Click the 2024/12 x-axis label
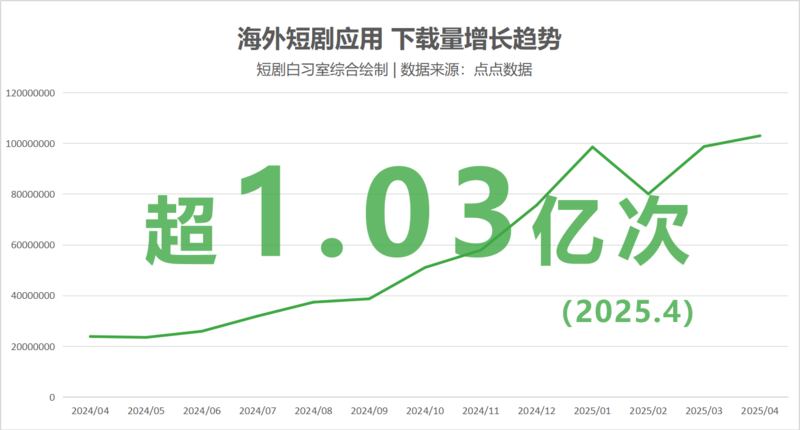 pyautogui.click(x=537, y=410)
